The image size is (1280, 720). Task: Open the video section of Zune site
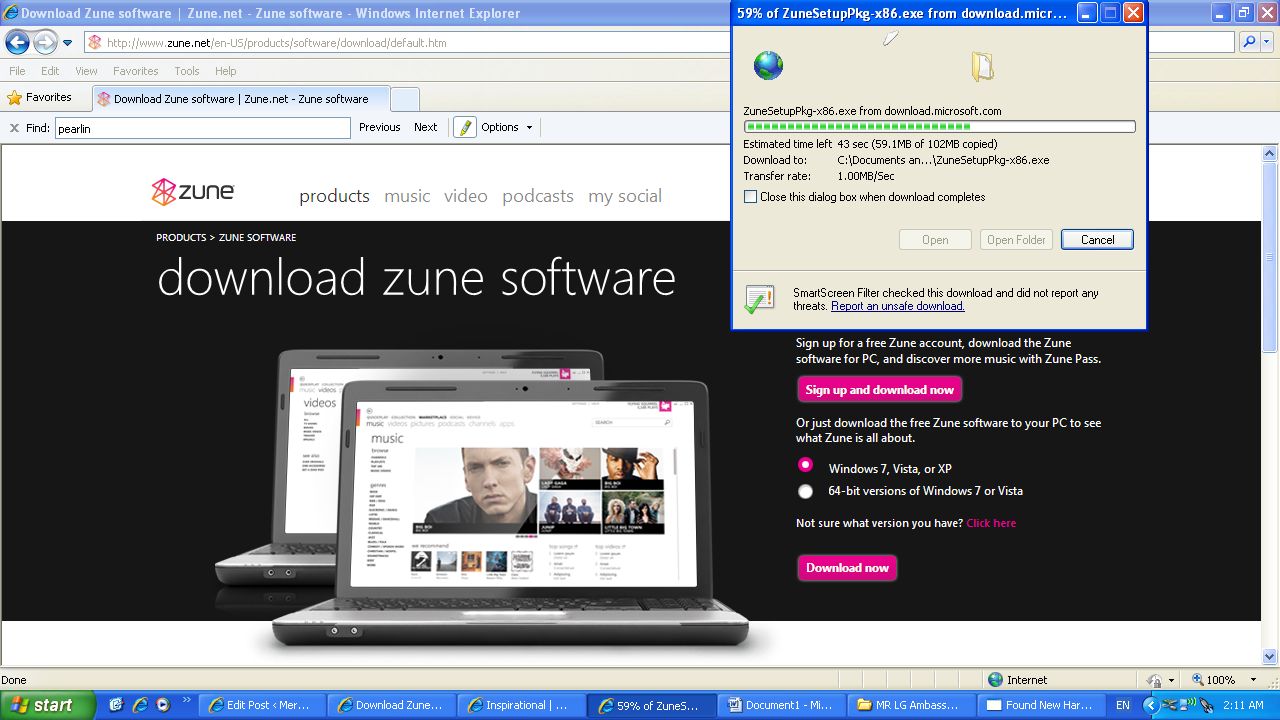[466, 196]
